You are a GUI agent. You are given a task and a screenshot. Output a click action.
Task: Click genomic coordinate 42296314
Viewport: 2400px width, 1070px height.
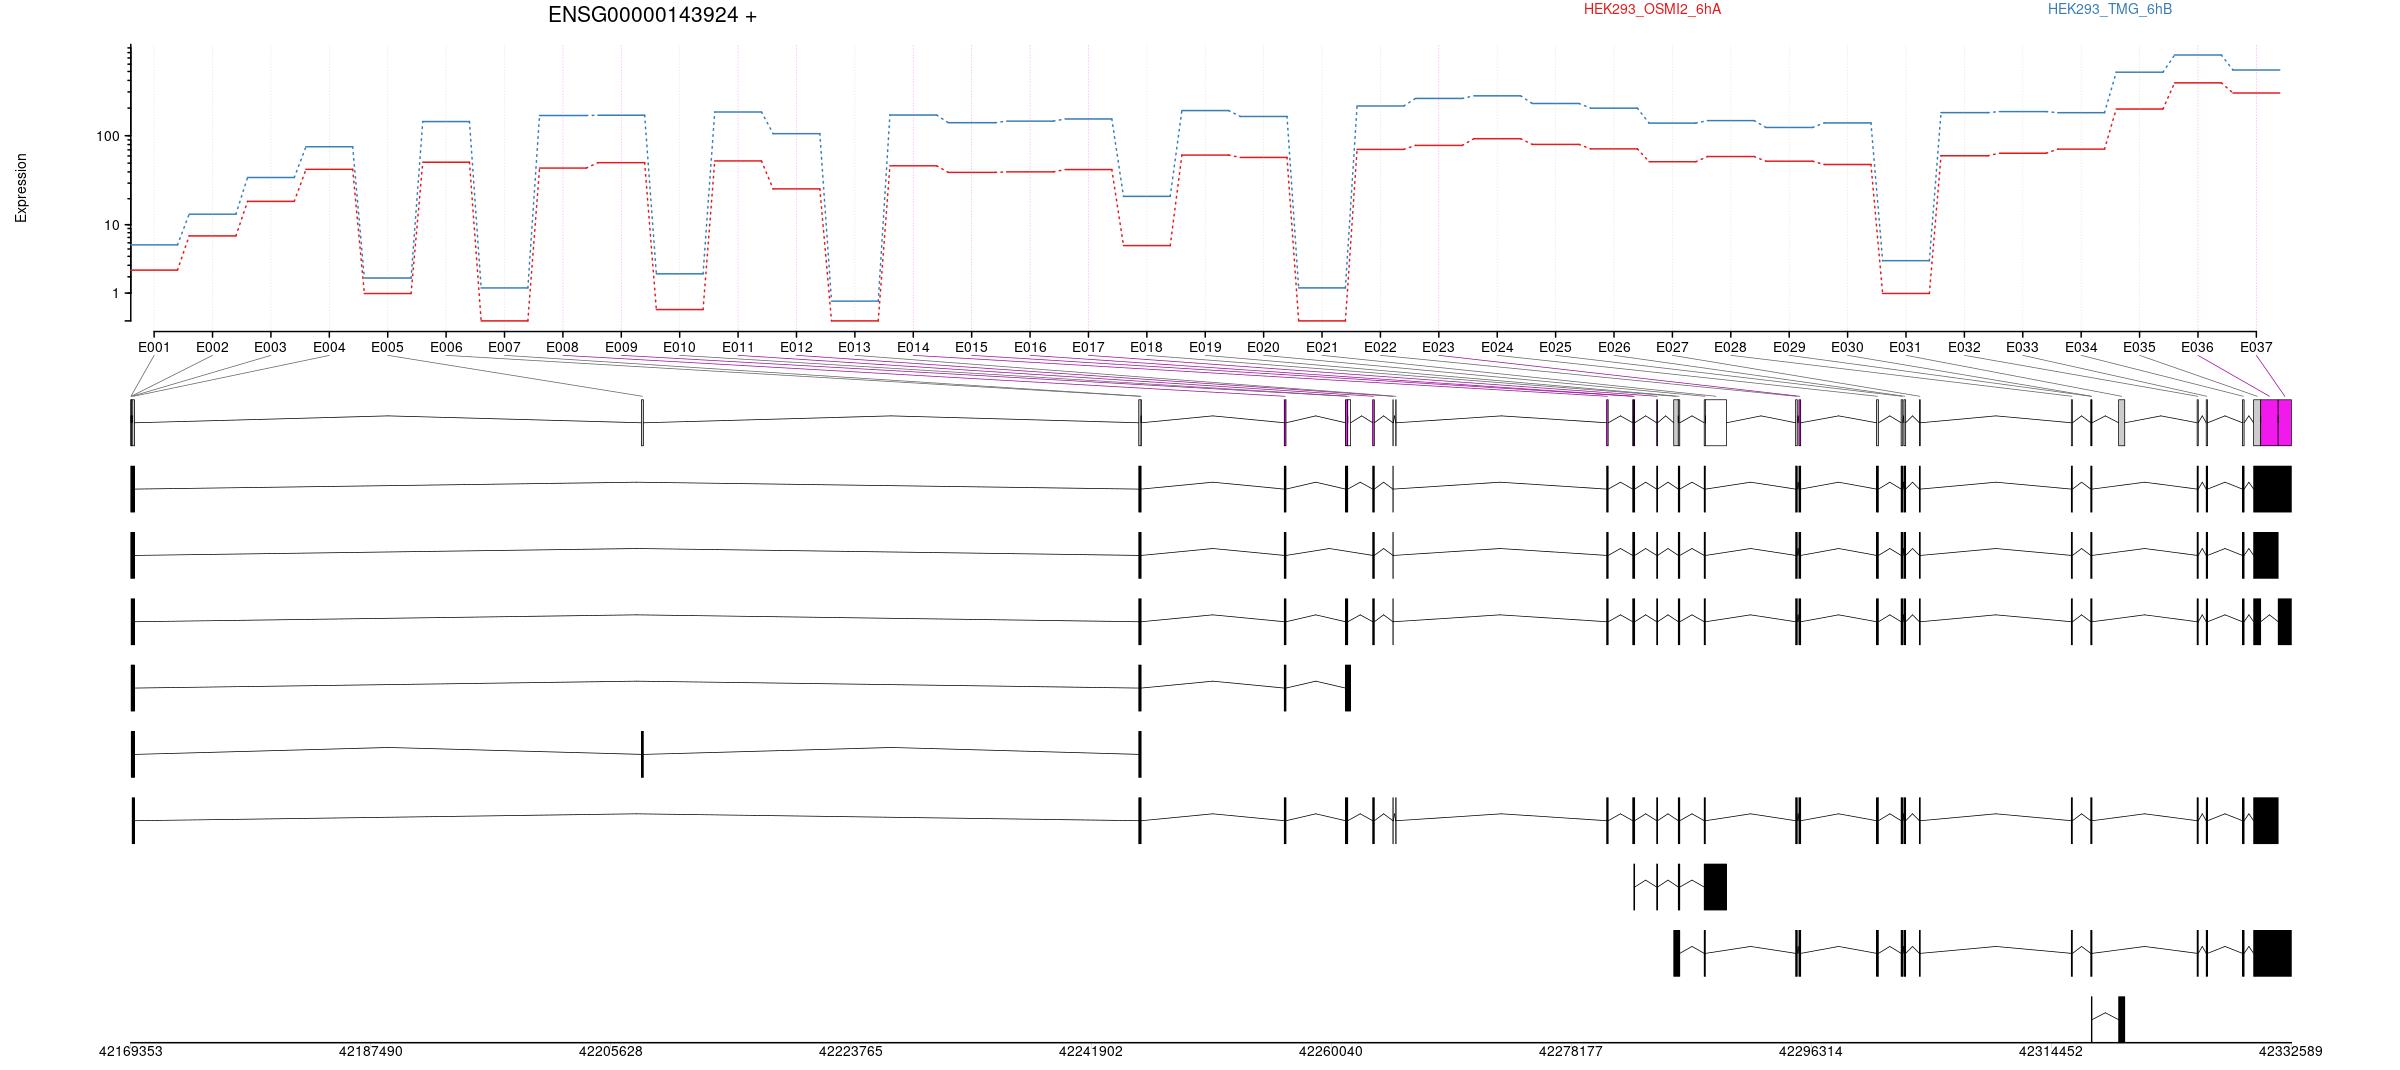pos(1811,1051)
